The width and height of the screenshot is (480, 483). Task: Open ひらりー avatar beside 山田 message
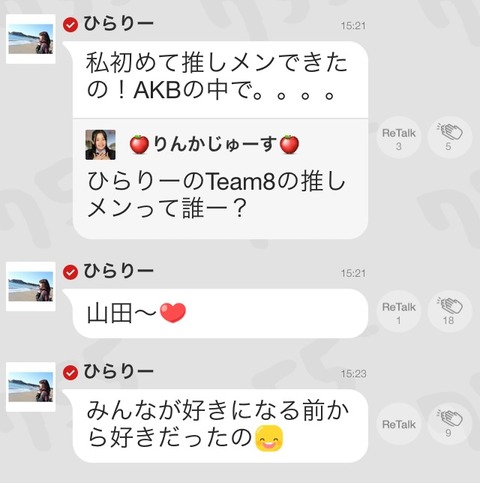tap(31, 286)
